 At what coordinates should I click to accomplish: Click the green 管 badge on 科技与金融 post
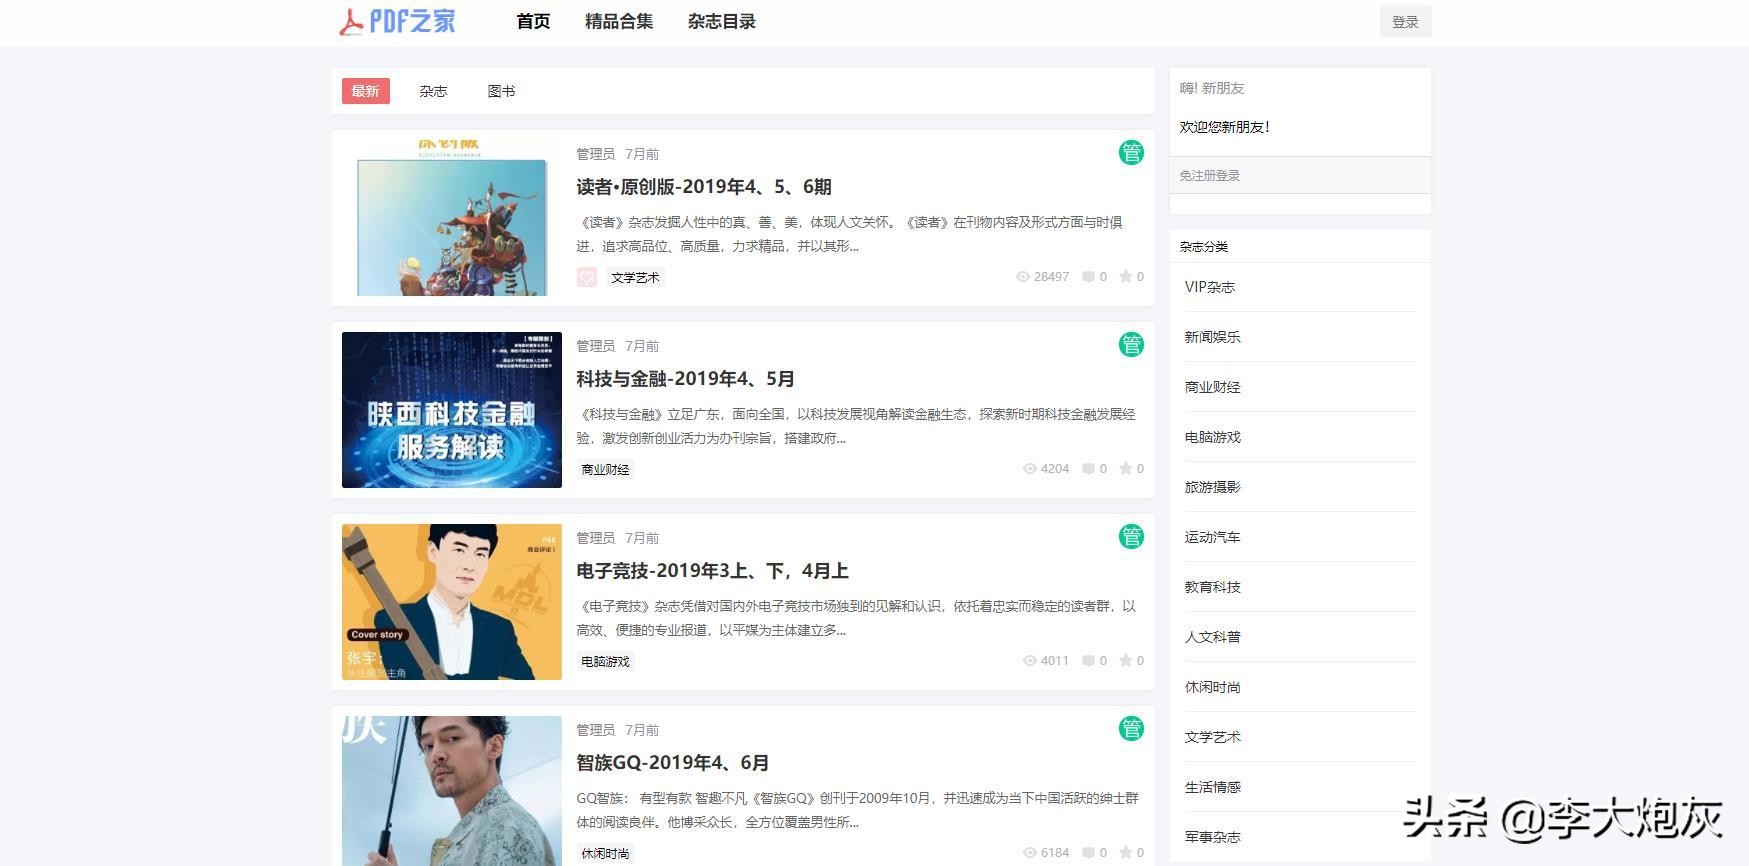tap(1131, 345)
